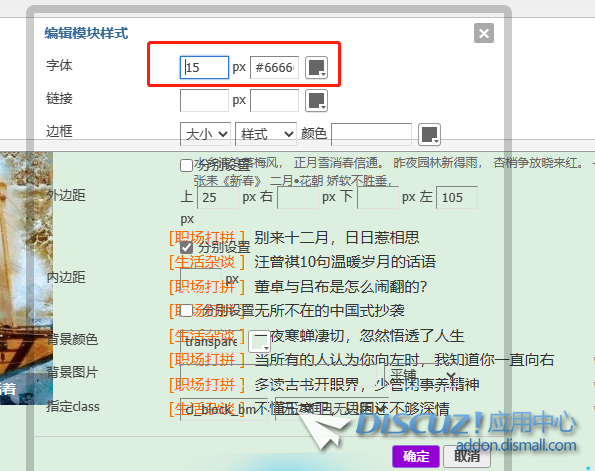Uncheck the checked 分别设置 checkbox for 外边距
Image resolution: width=595 pixels, height=471 pixels.
pos(186,247)
